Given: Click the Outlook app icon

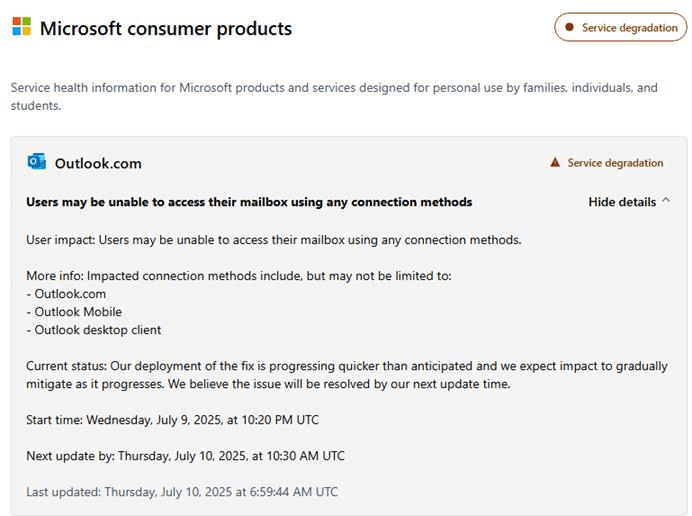Looking at the screenshot, I should click(x=37, y=162).
